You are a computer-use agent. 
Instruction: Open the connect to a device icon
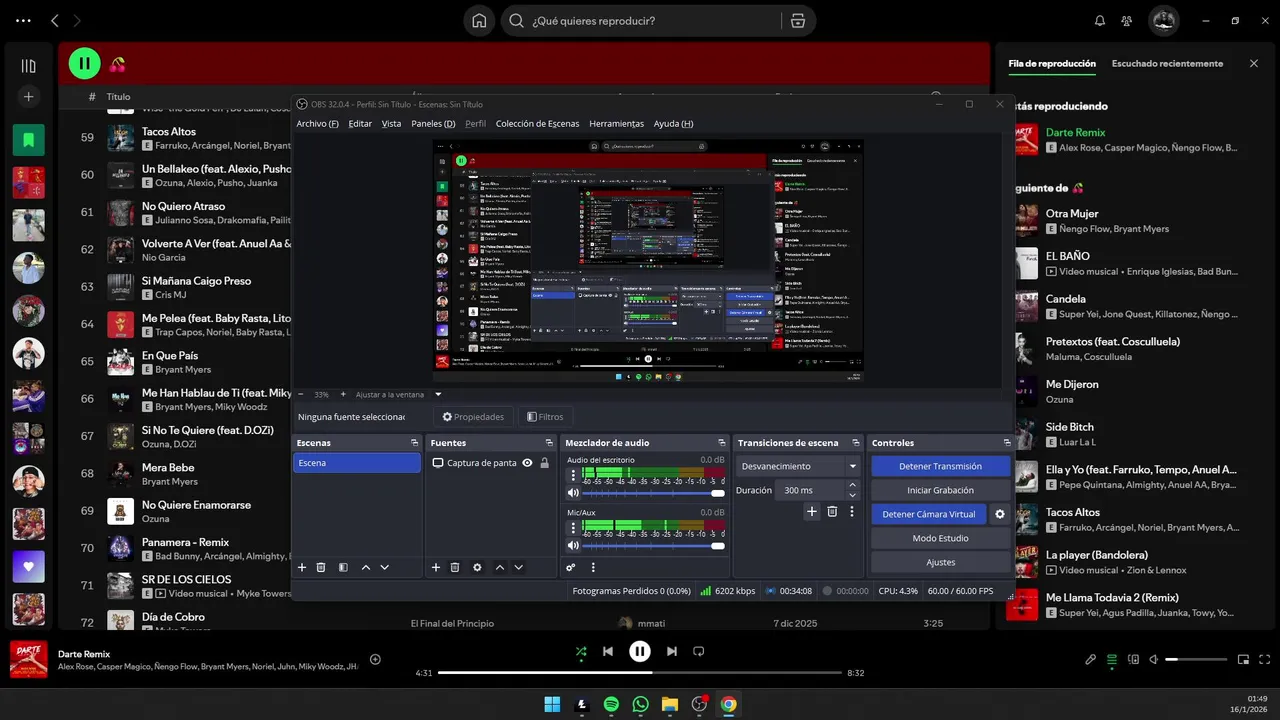coord(1133,659)
